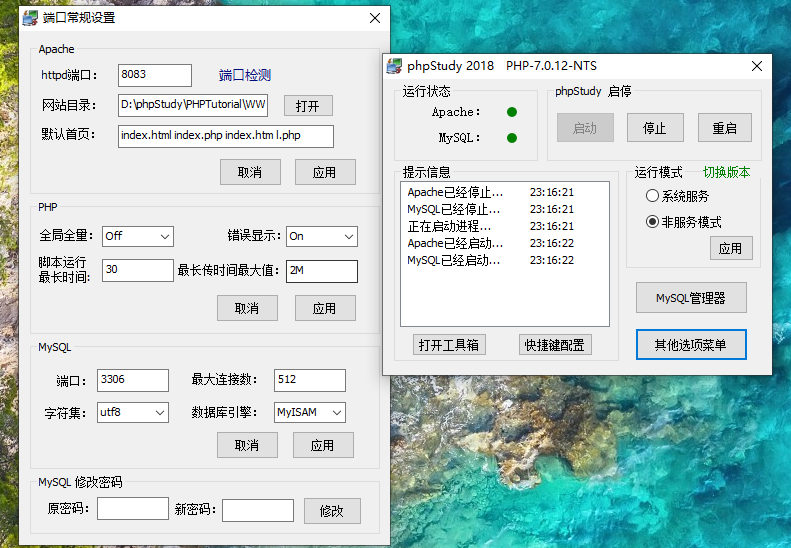This screenshot has width=791, height=548.
Task: Apply MySQL settings with 应用
Action: coord(323,445)
